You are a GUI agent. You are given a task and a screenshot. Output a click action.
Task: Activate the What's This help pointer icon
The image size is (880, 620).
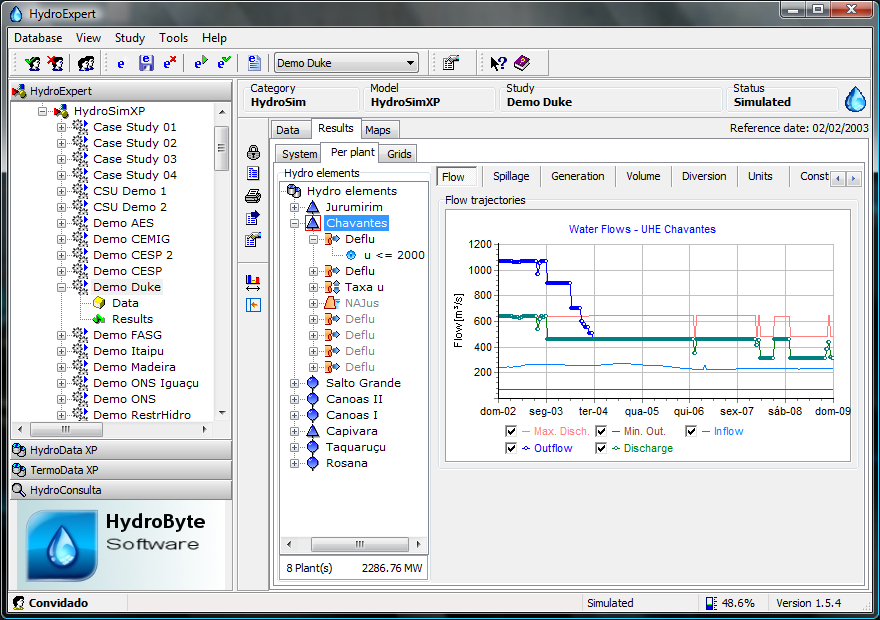coord(498,63)
